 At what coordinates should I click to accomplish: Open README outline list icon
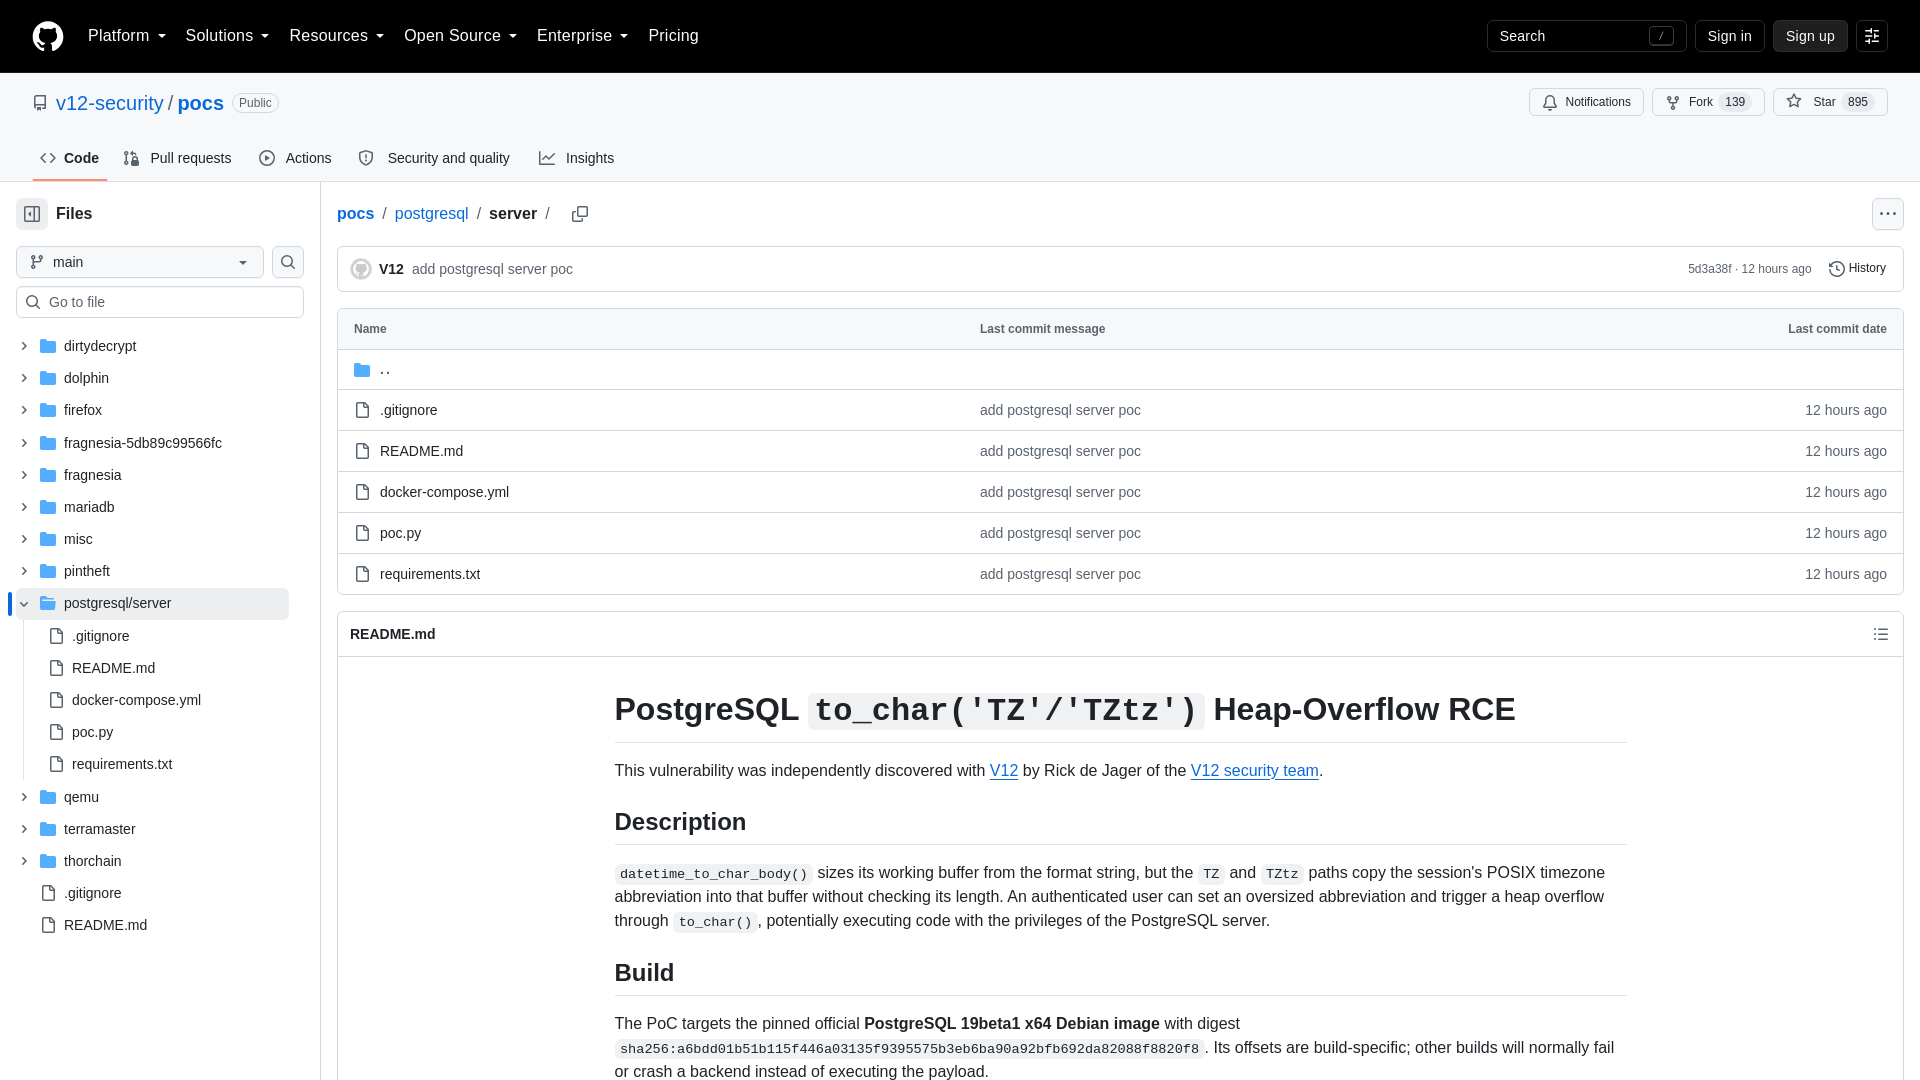point(1880,634)
